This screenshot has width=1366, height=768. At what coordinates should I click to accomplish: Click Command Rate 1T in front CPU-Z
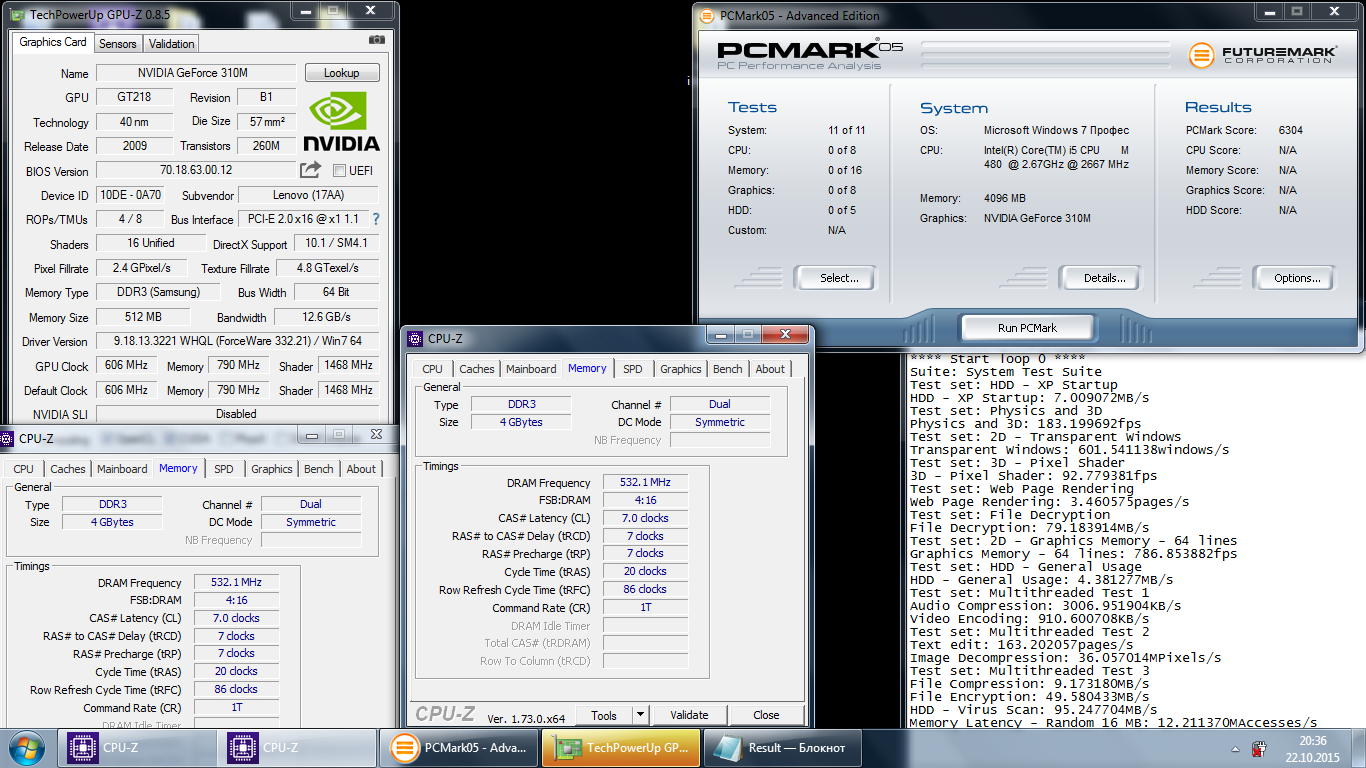(x=644, y=608)
